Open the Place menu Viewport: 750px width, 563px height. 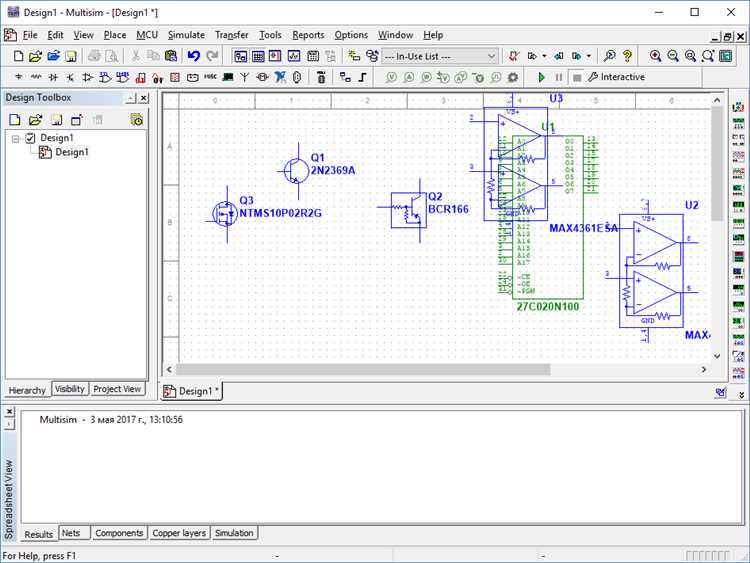point(115,35)
